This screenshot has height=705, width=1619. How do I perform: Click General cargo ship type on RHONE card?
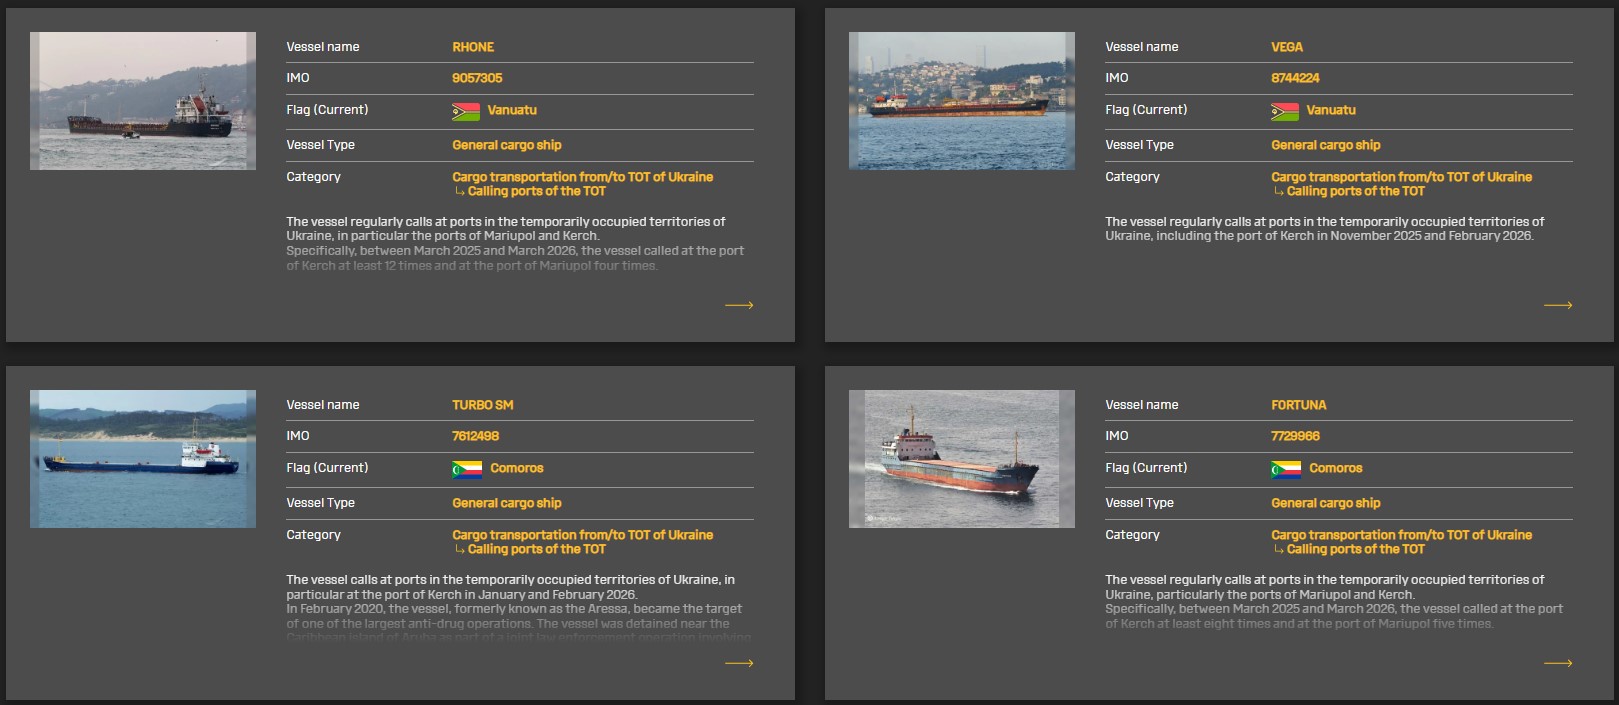[507, 145]
